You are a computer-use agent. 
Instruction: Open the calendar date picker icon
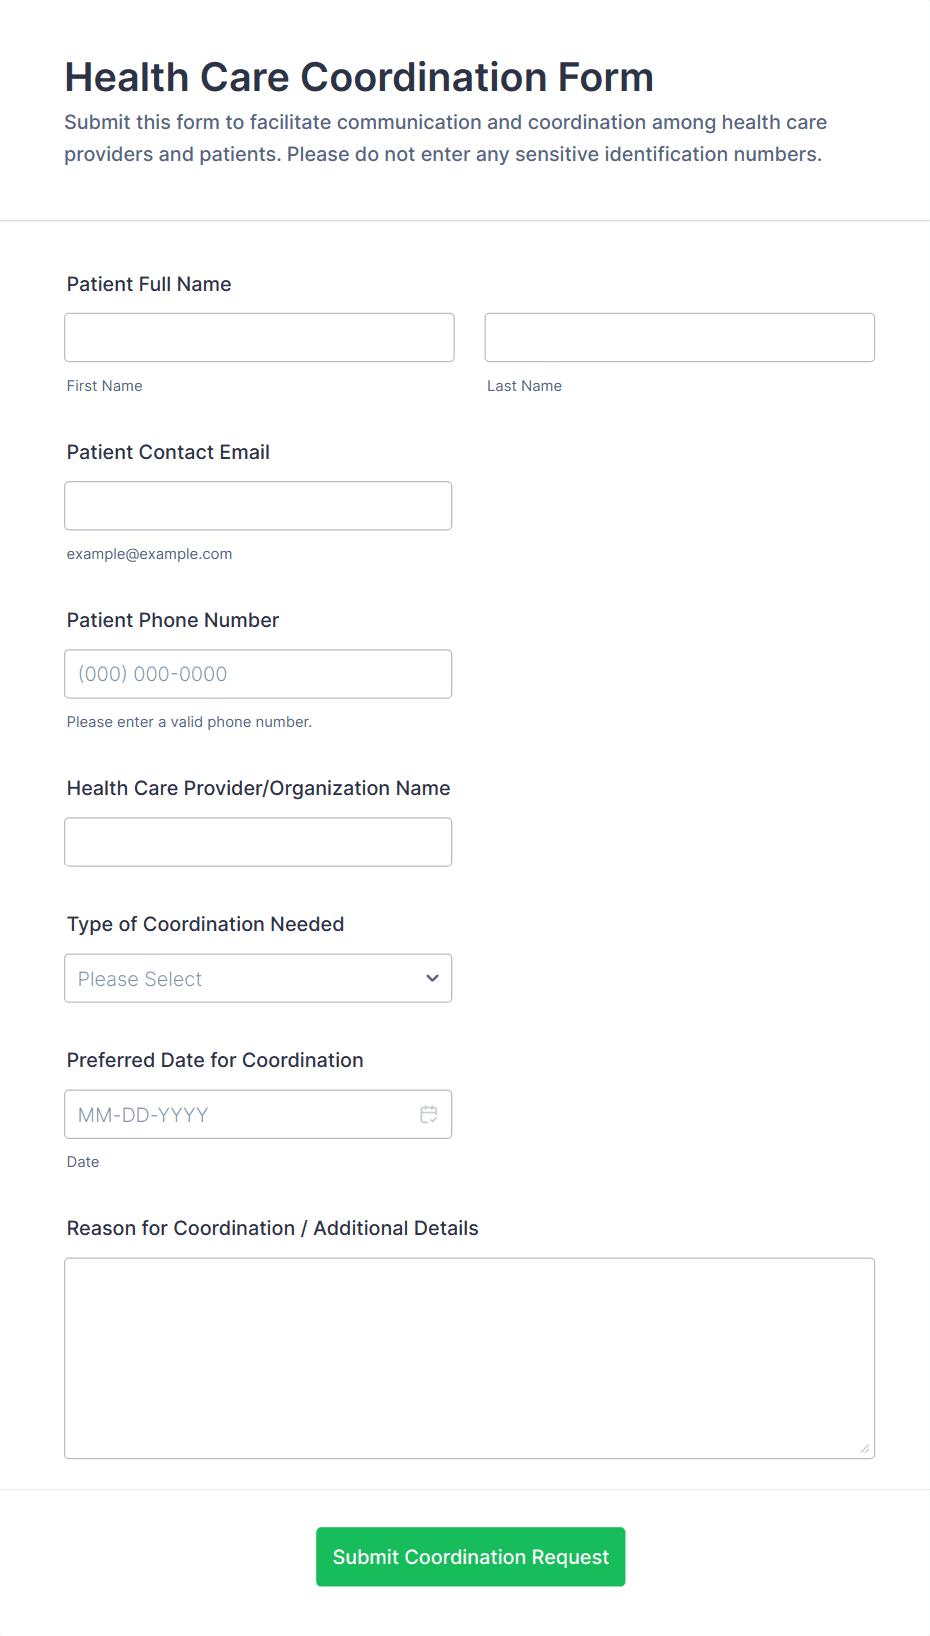point(429,1114)
